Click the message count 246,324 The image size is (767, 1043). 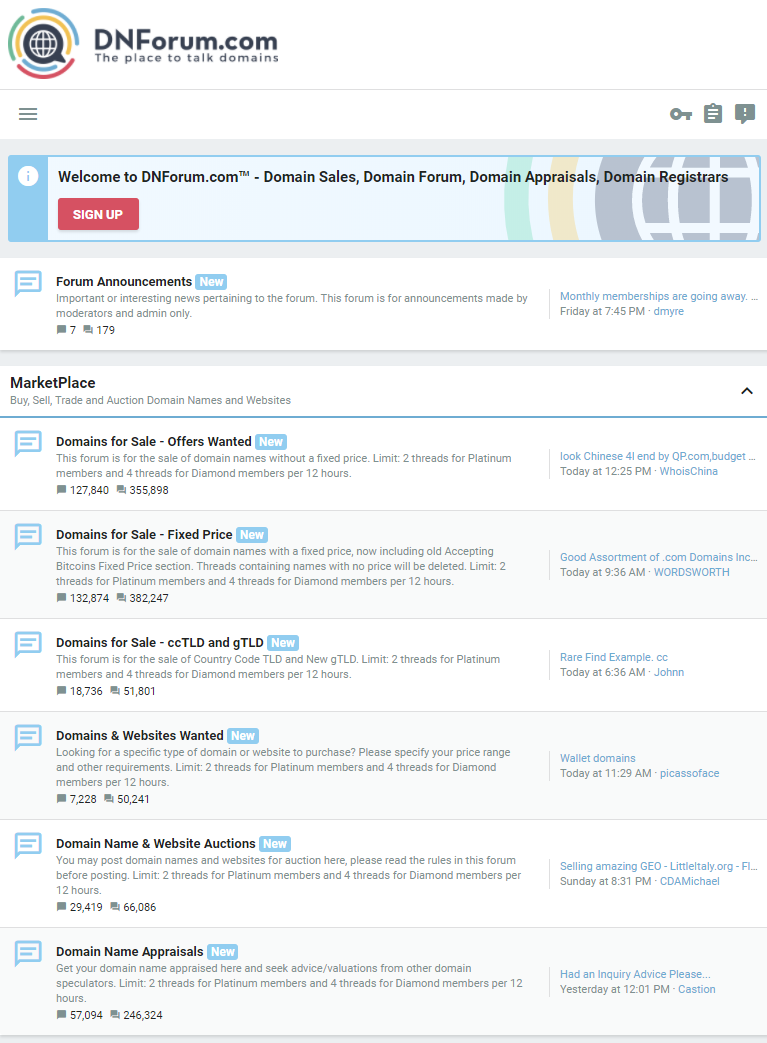[x=143, y=1015]
